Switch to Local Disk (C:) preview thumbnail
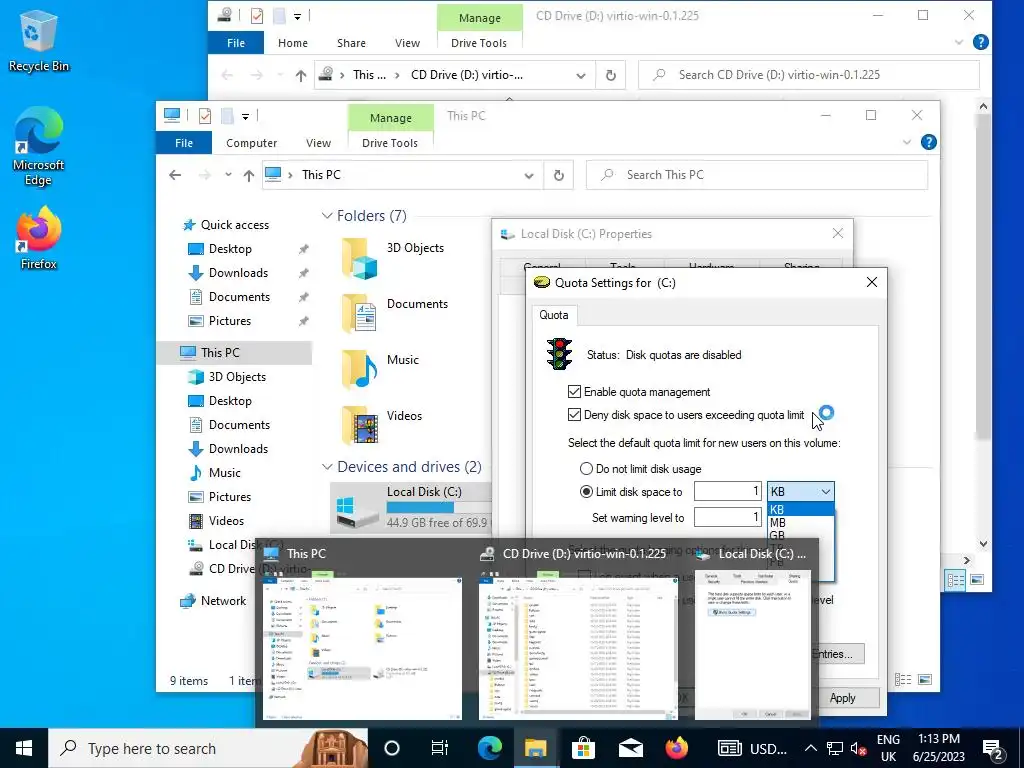This screenshot has width=1024, height=768. [752, 632]
